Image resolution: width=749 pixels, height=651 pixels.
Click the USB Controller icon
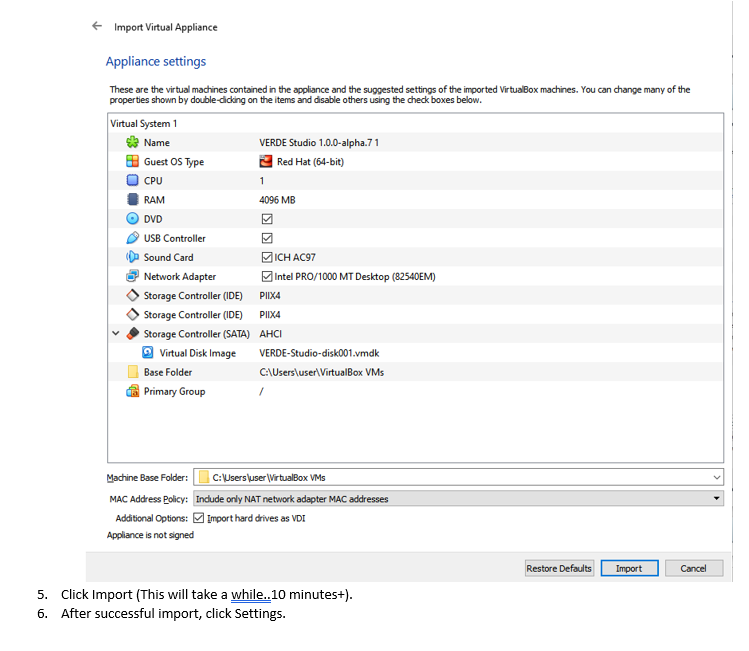pos(132,238)
